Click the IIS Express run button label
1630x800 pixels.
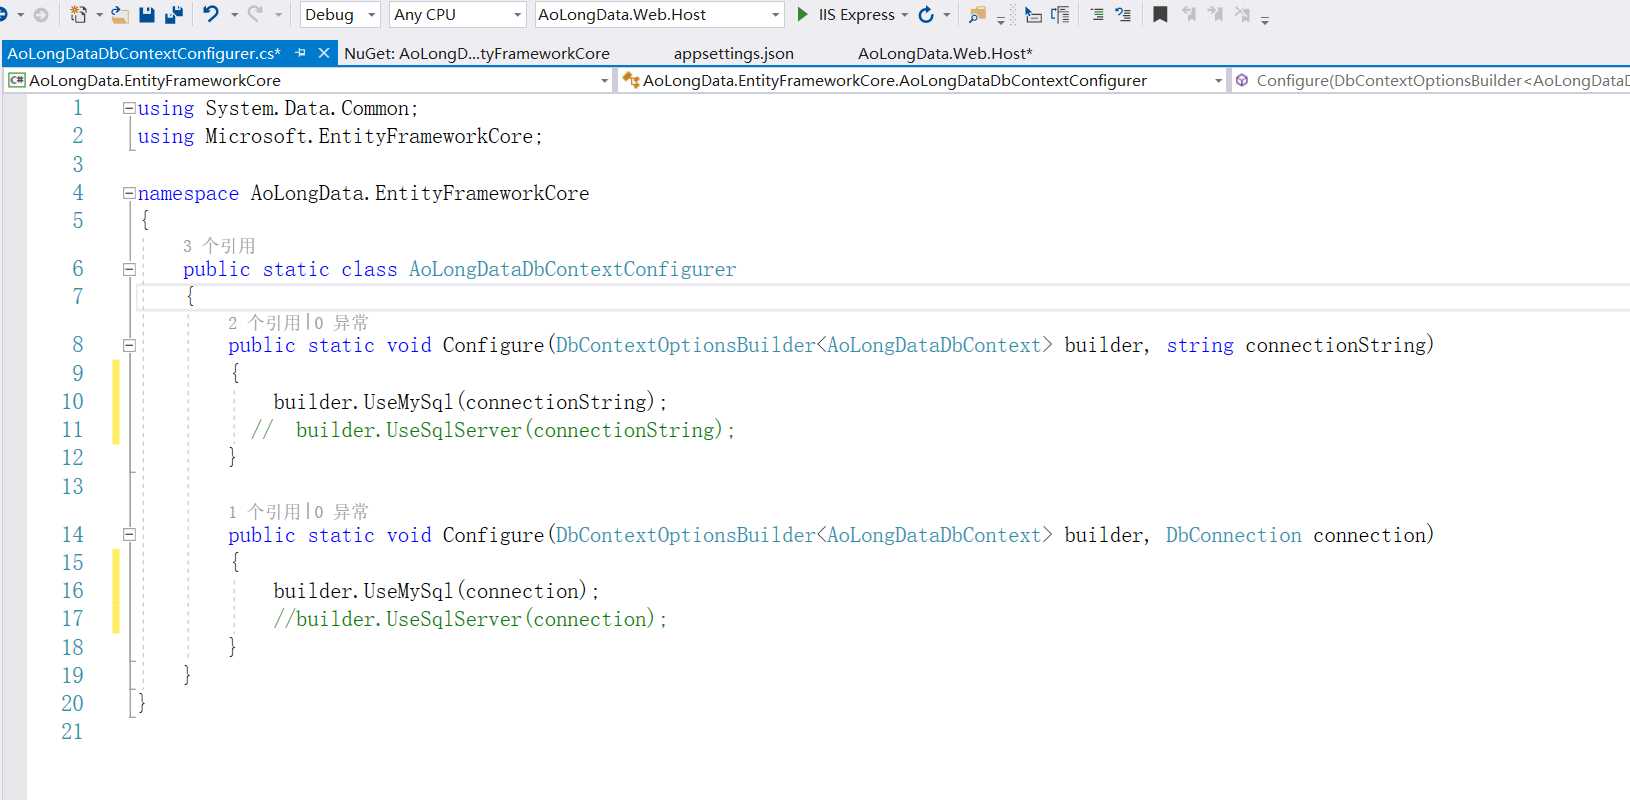click(x=856, y=14)
